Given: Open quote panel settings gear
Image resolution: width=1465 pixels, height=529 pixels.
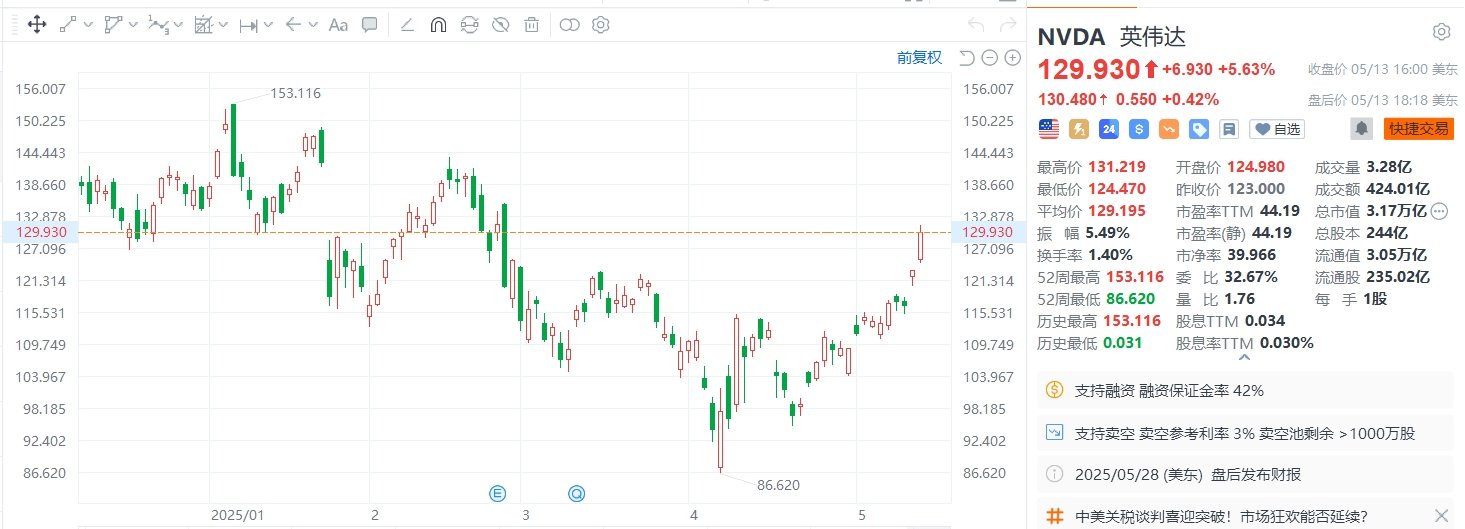Looking at the screenshot, I should coord(1441,32).
